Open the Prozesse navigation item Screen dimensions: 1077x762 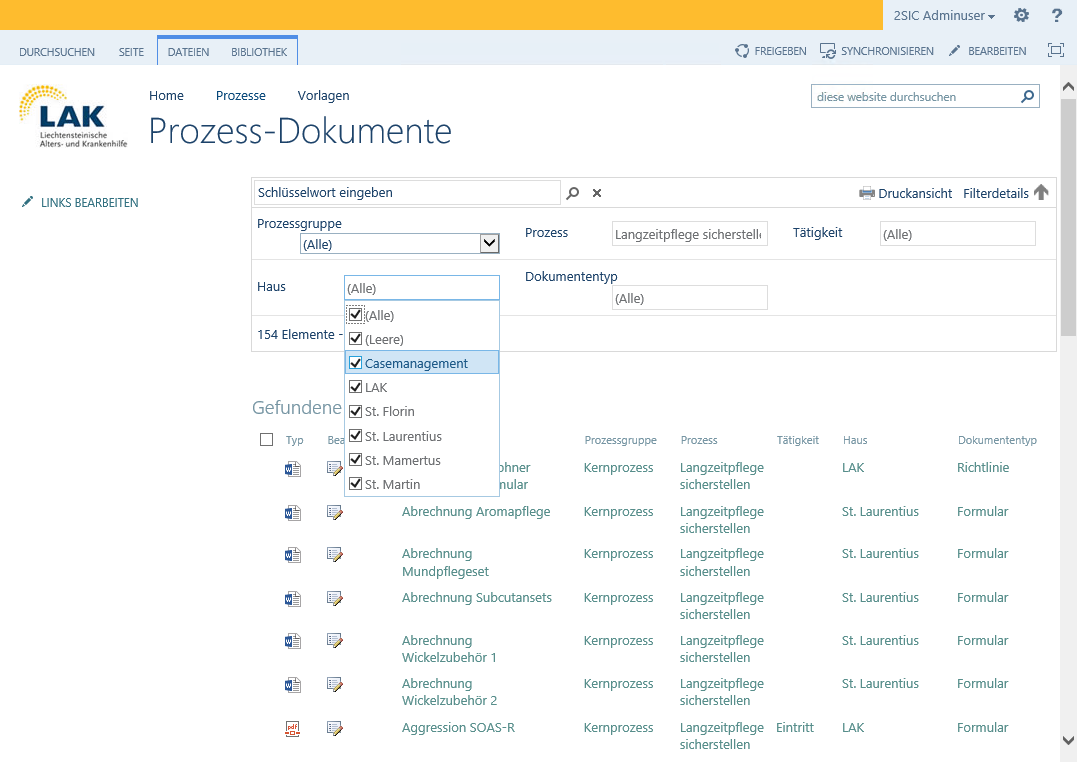pyautogui.click(x=240, y=95)
